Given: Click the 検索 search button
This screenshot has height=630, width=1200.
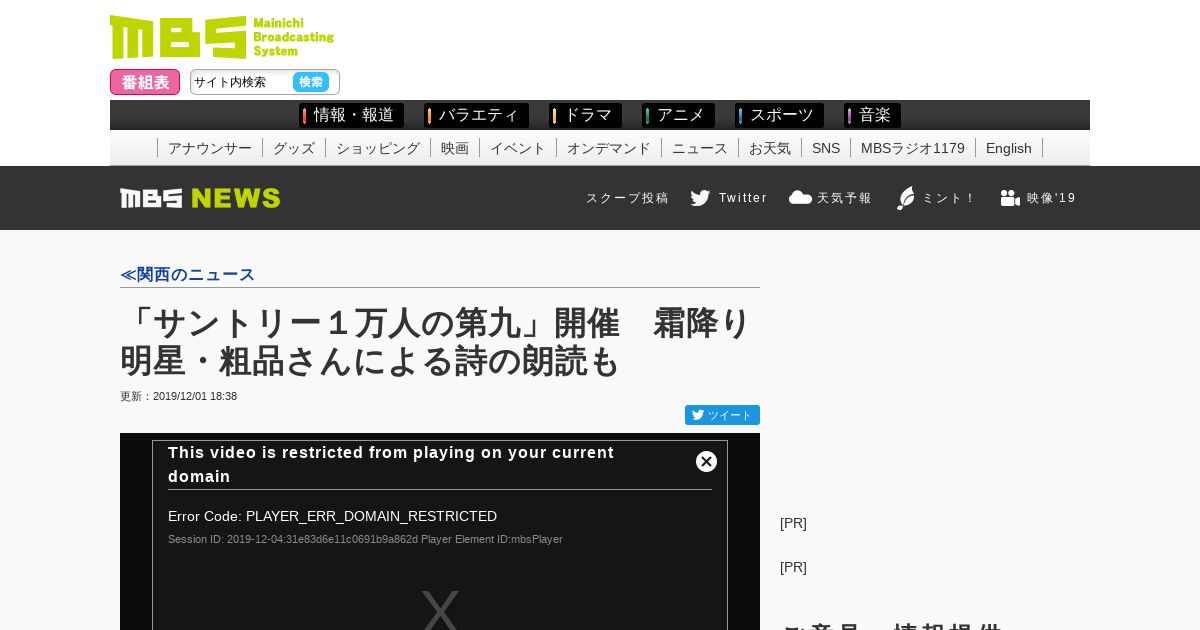Looking at the screenshot, I should pyautogui.click(x=311, y=82).
